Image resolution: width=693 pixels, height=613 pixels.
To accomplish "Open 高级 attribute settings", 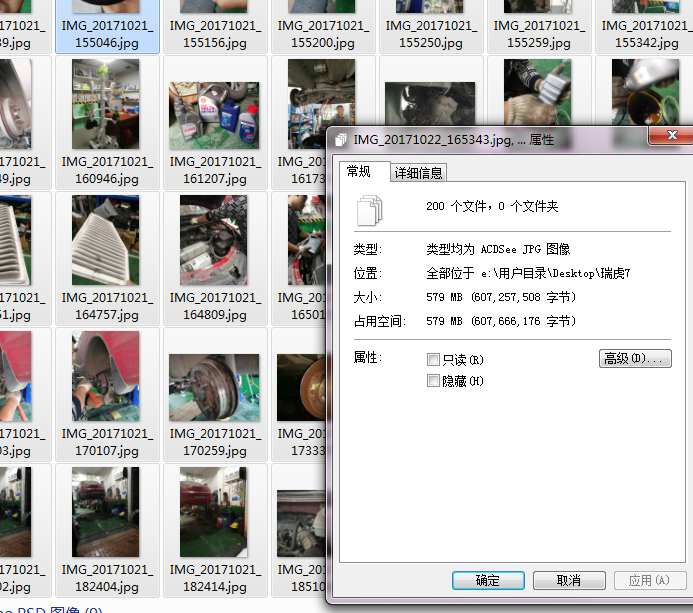I will [x=635, y=359].
